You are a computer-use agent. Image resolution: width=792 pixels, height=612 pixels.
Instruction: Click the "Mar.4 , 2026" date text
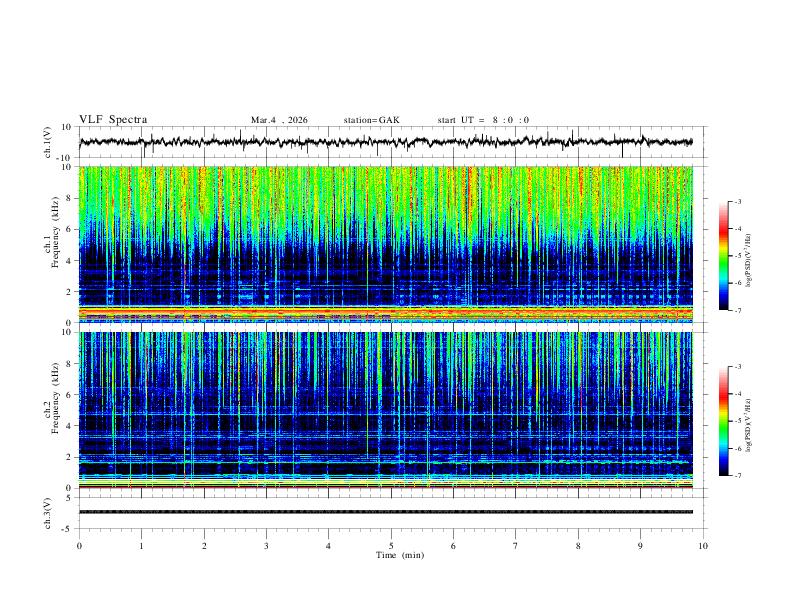(x=279, y=120)
